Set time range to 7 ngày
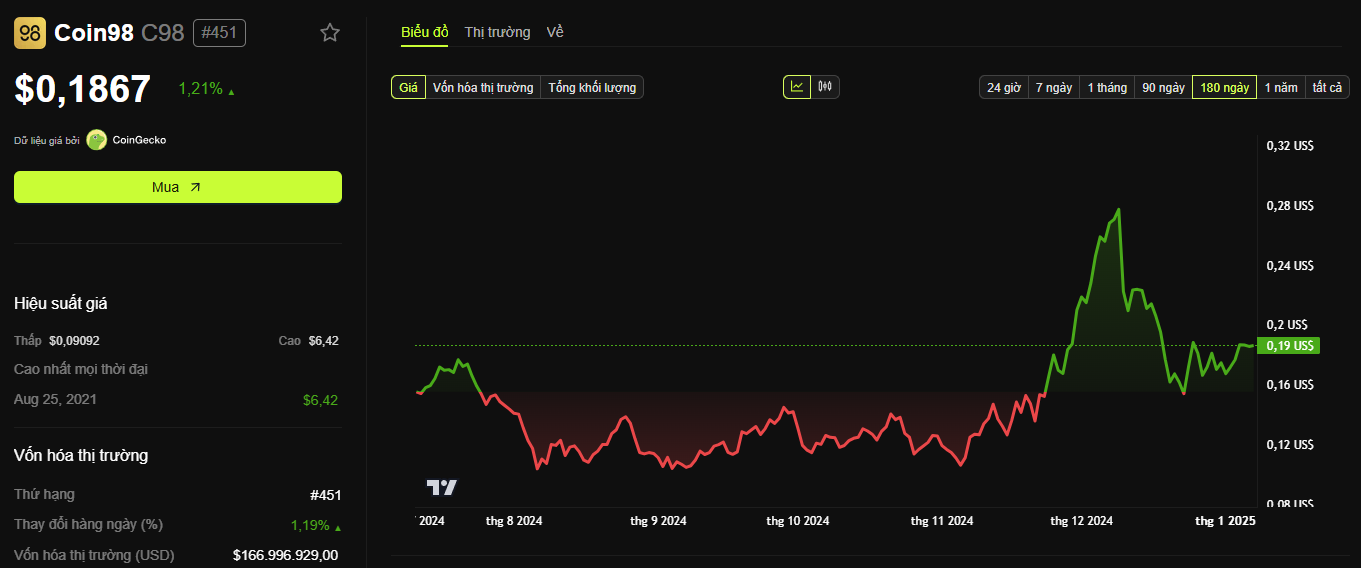The height and width of the screenshot is (568, 1361). [1054, 87]
